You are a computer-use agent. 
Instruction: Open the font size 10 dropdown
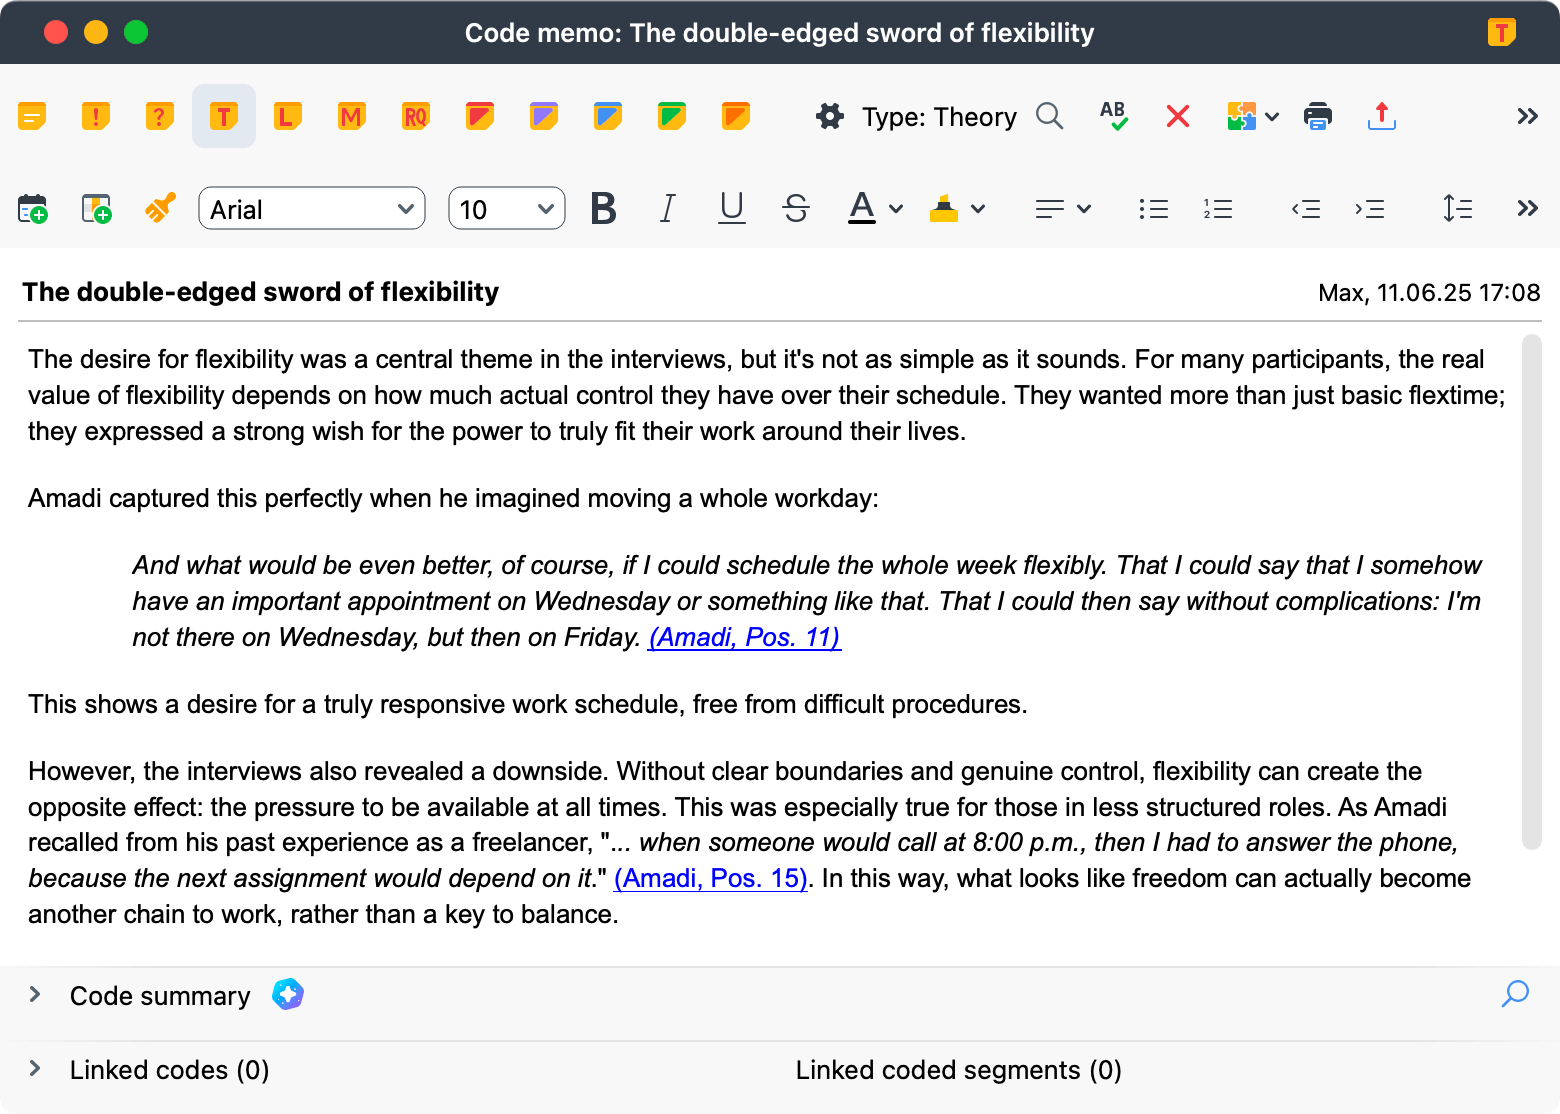(x=507, y=209)
